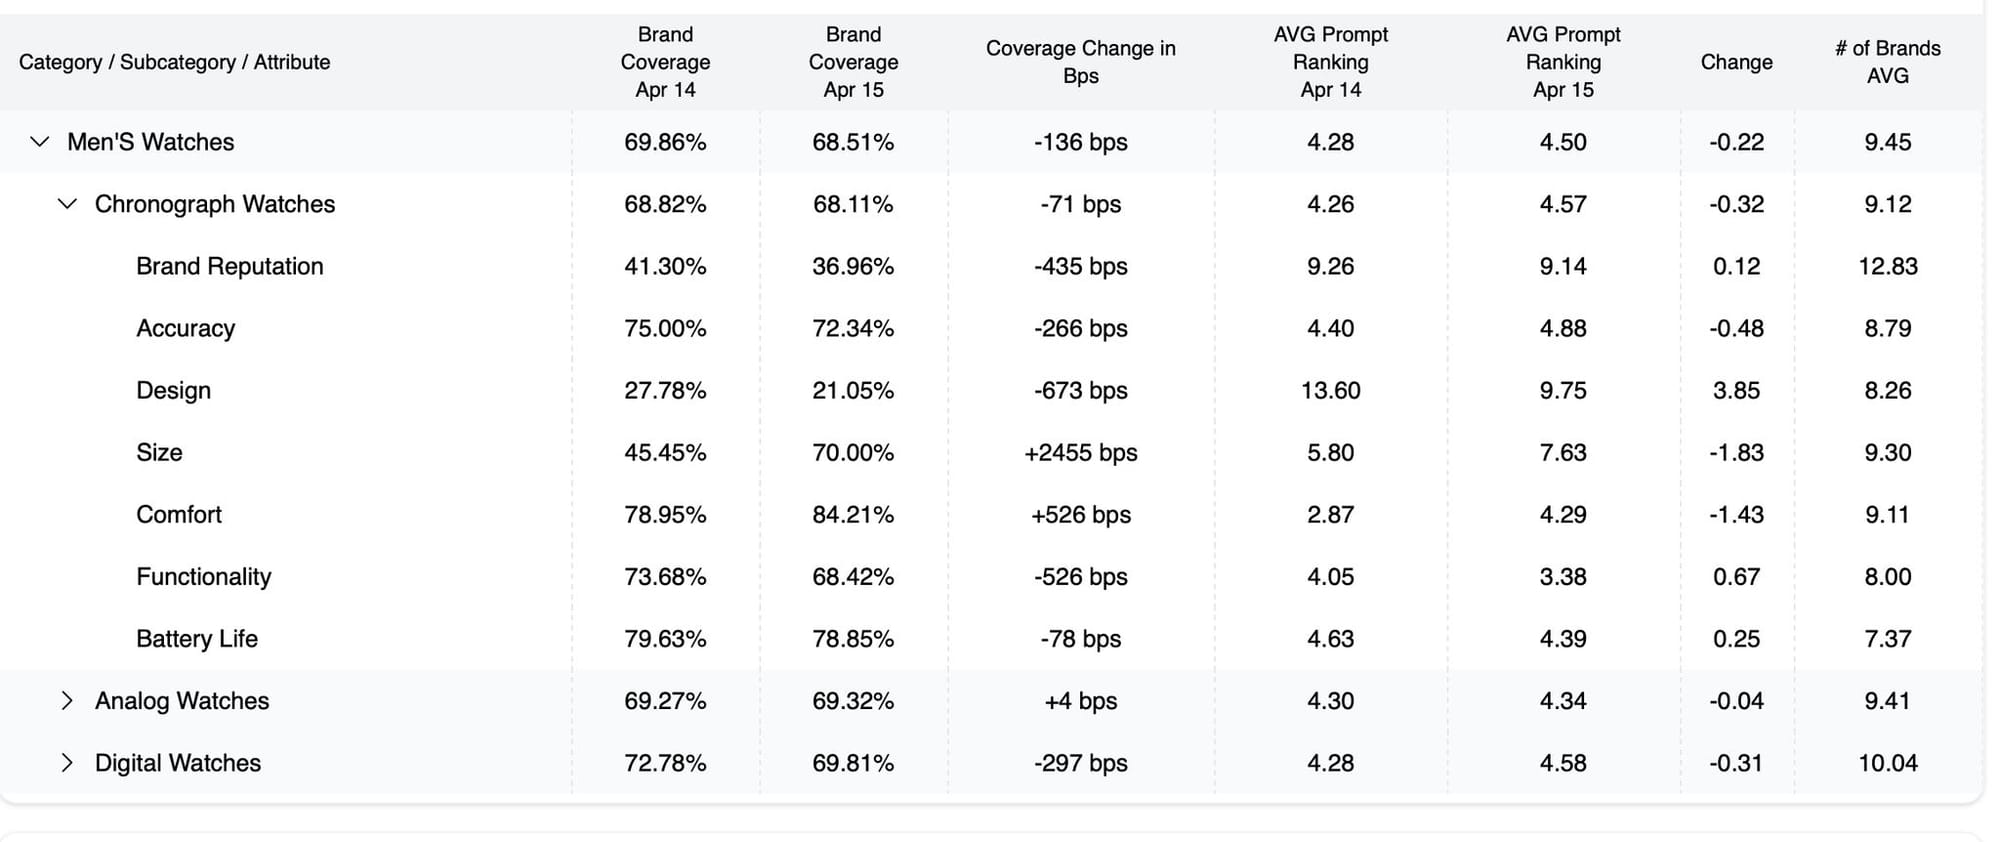Screen dimensions: 2000x842
Task: Click Category / Subcategory / Attribute header
Action: (174, 62)
